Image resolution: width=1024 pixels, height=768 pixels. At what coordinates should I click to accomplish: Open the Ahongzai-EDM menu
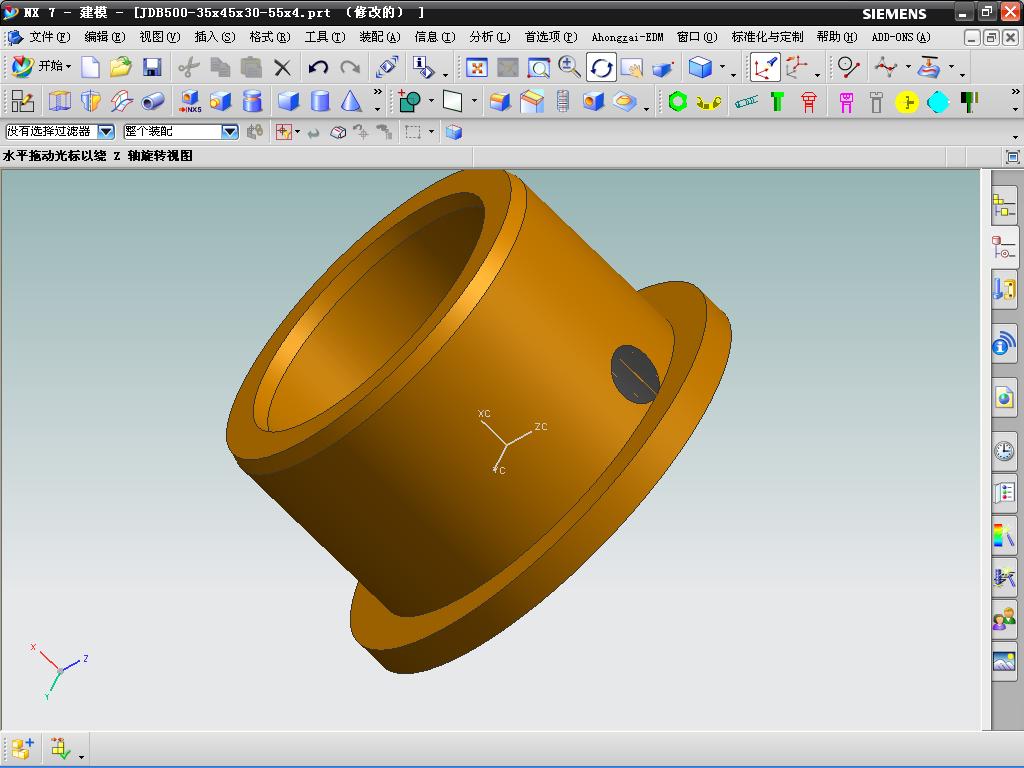[x=627, y=37]
